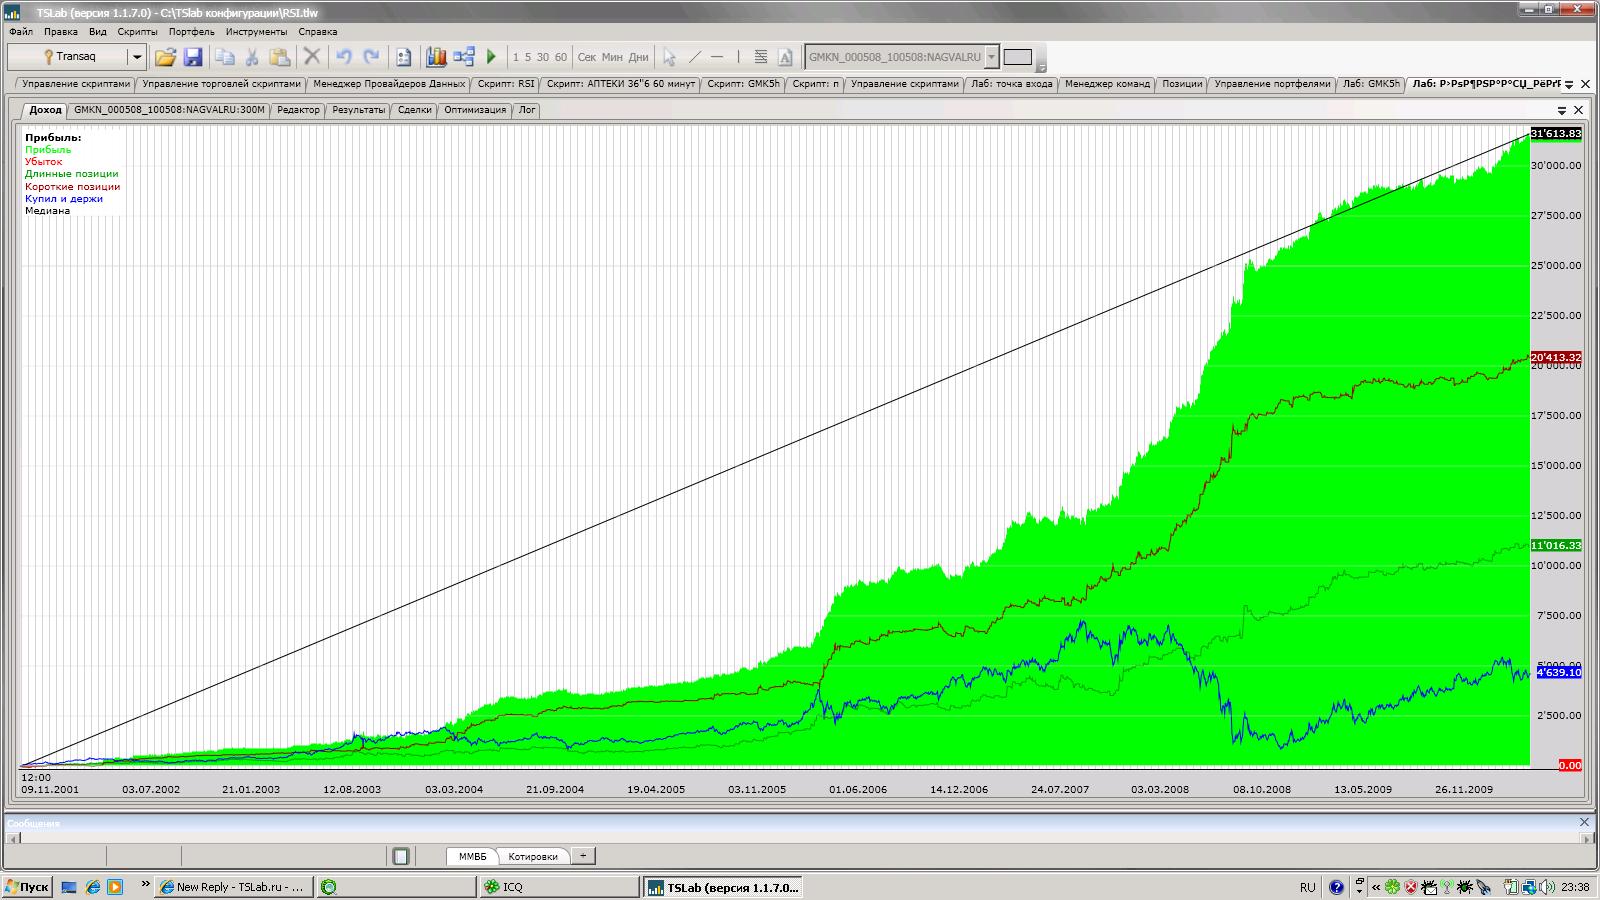The width and height of the screenshot is (1600, 900).
Task: Expand the document tab list arrow
Action: 1569,85
